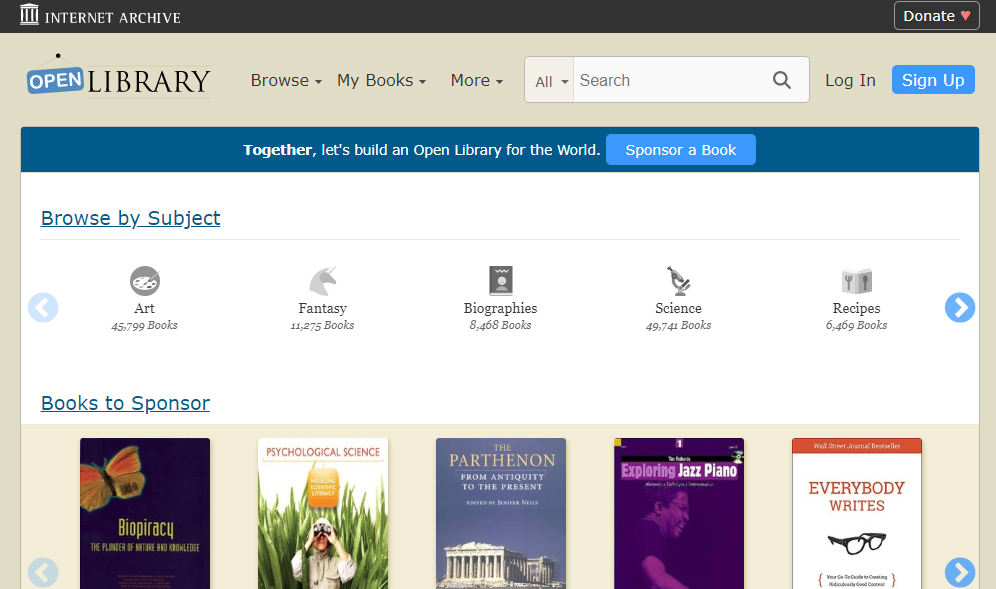
Task: Click the 'INTERNET ARCHIVE' text
Action: coord(112,18)
